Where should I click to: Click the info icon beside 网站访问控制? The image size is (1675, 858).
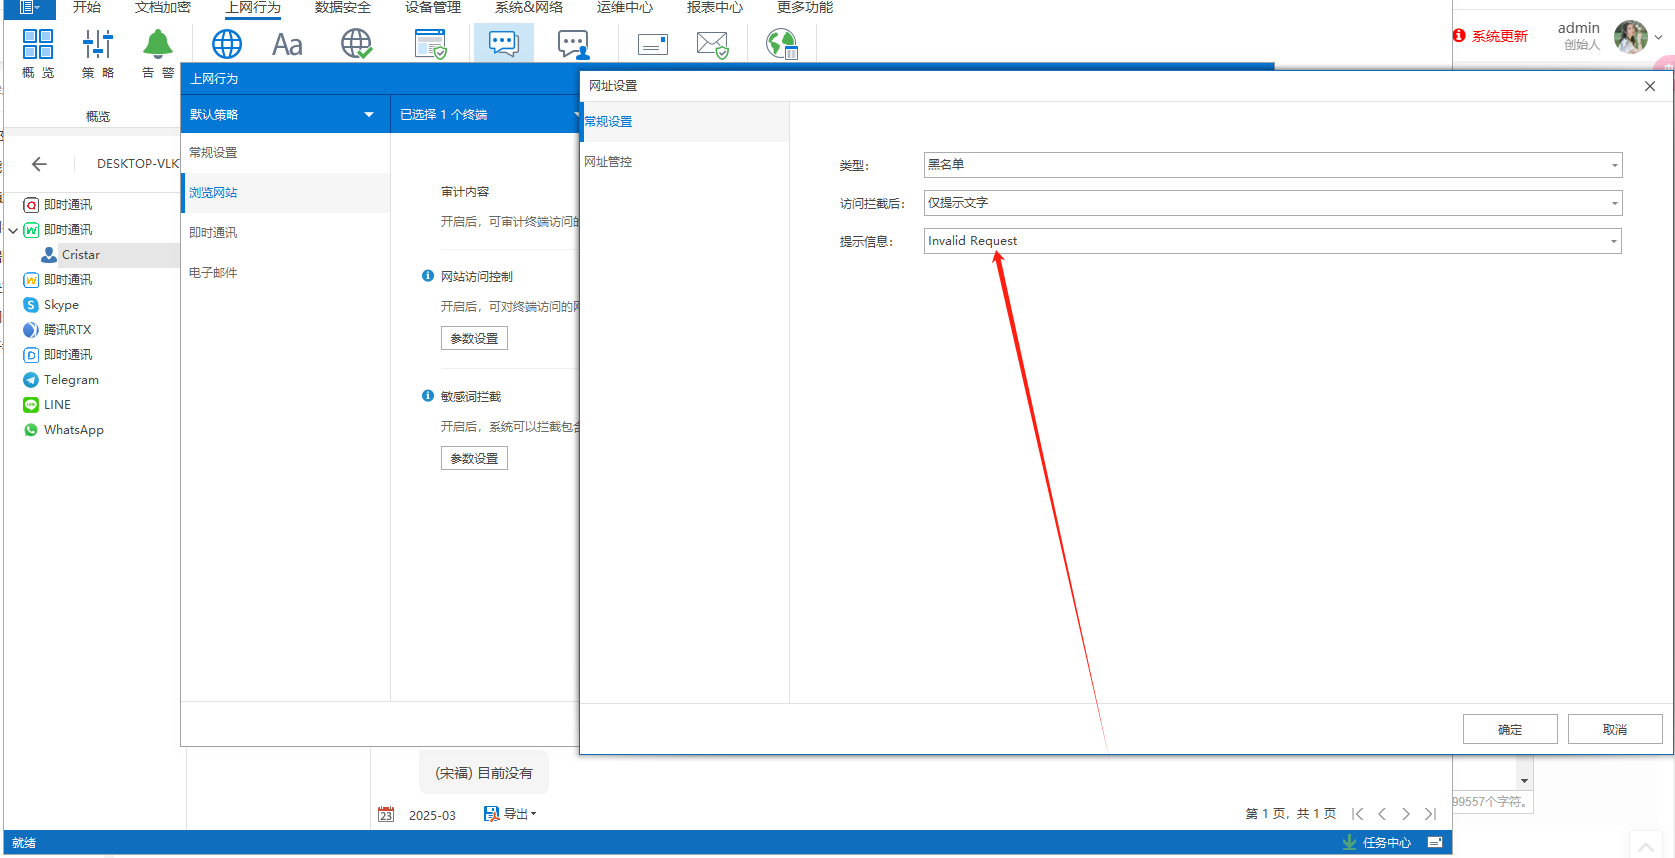[x=428, y=276]
